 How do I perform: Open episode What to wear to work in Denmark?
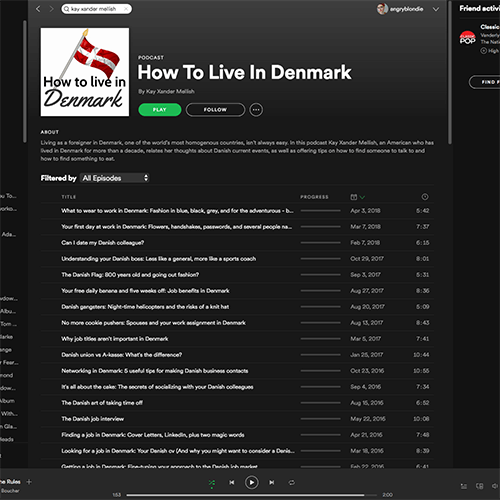tap(177, 211)
